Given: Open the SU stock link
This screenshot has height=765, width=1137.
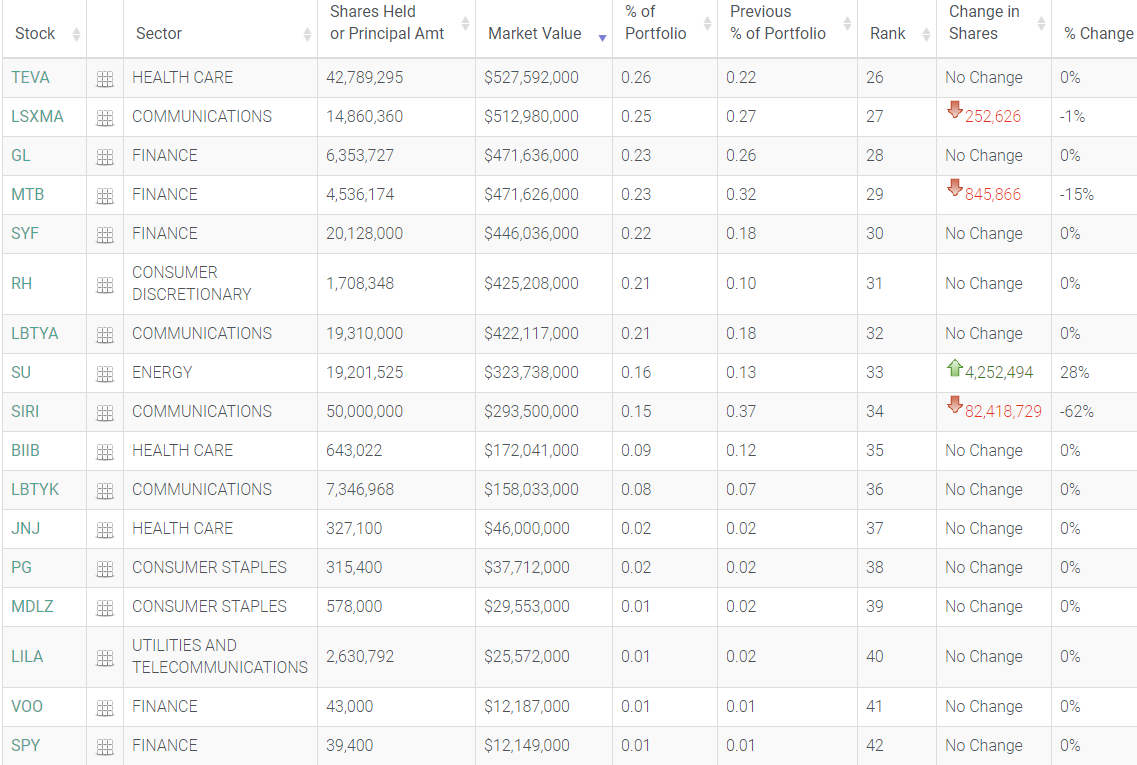Looking at the screenshot, I should tap(21, 373).
